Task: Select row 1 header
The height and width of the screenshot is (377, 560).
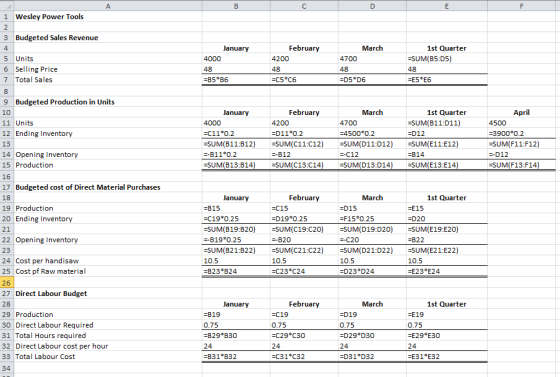Action: [x=7, y=16]
